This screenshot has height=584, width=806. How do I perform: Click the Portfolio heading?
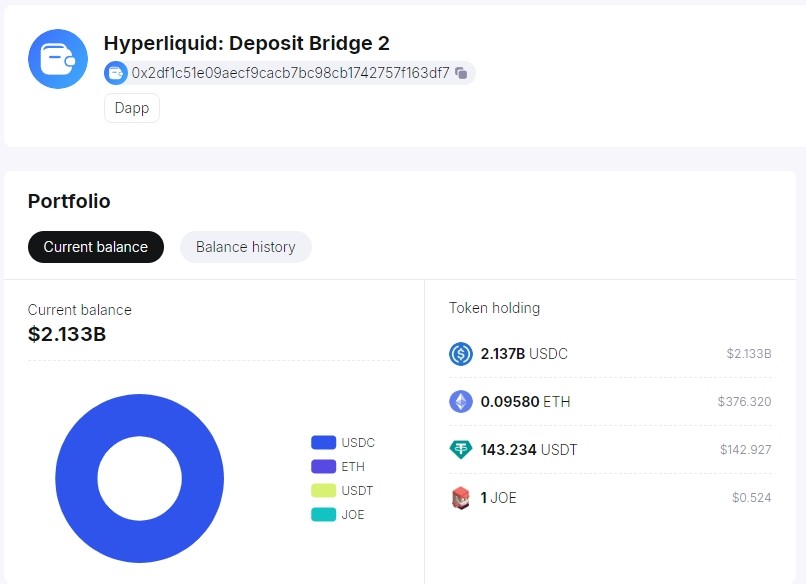coord(69,201)
